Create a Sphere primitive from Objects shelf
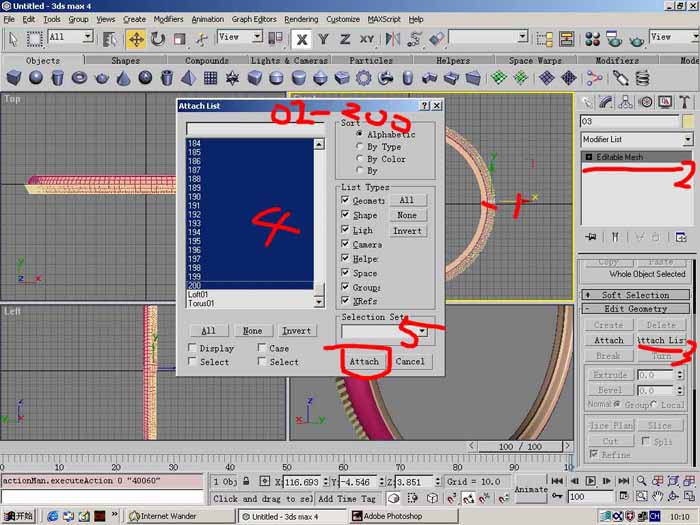 (x=36, y=78)
